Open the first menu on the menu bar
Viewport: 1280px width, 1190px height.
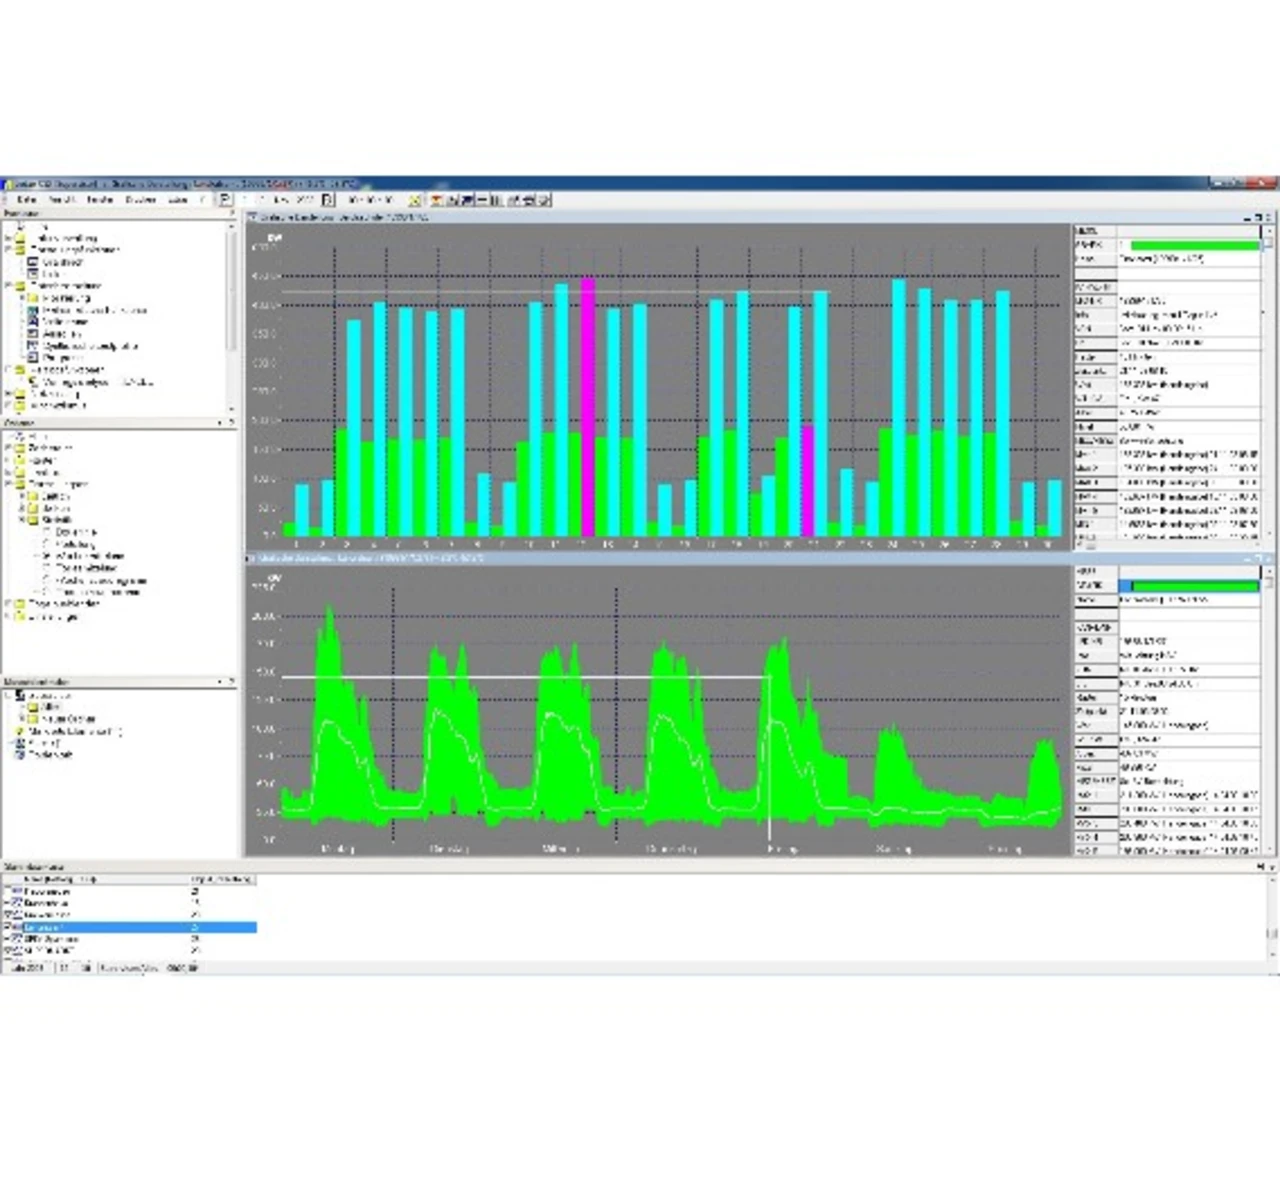27,200
